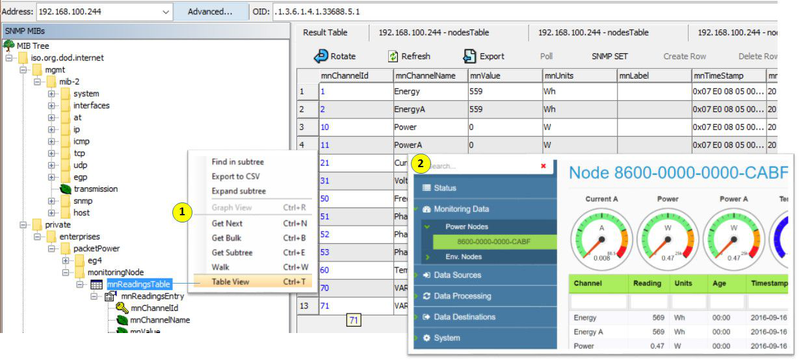
Task: Click the Advanced... button
Action: point(210,11)
